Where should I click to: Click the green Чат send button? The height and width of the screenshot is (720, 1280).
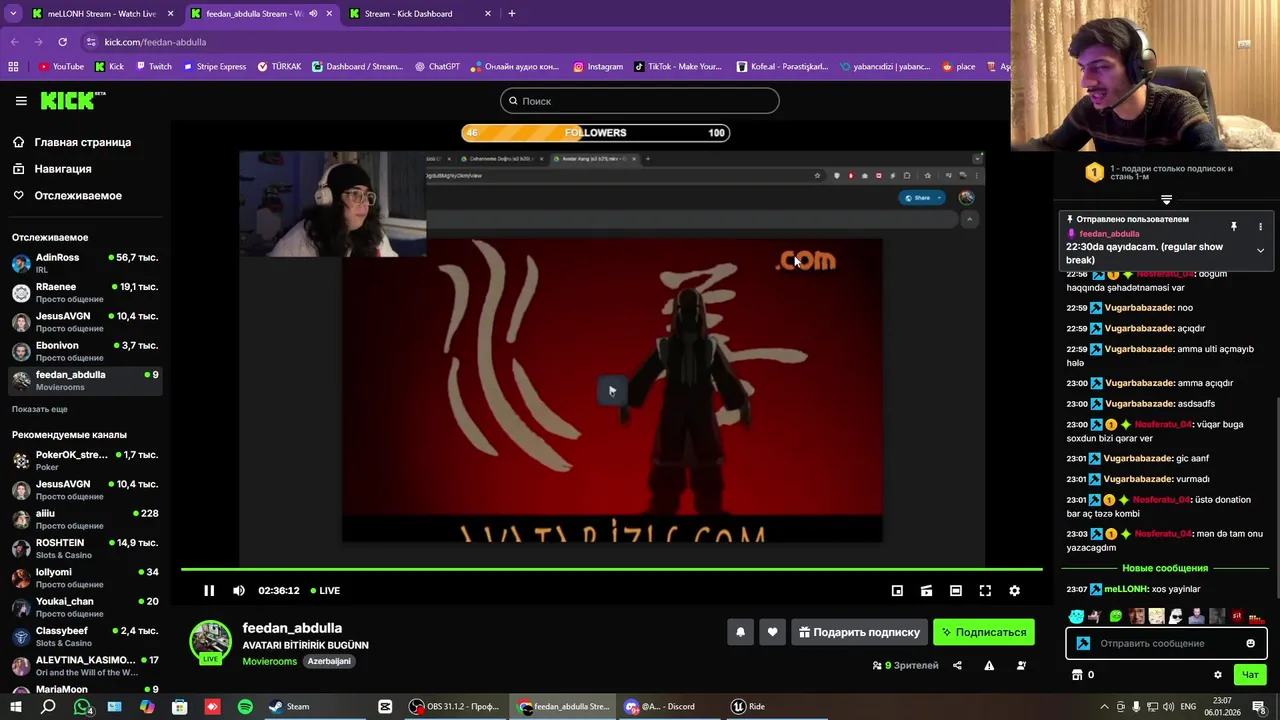click(1249, 675)
